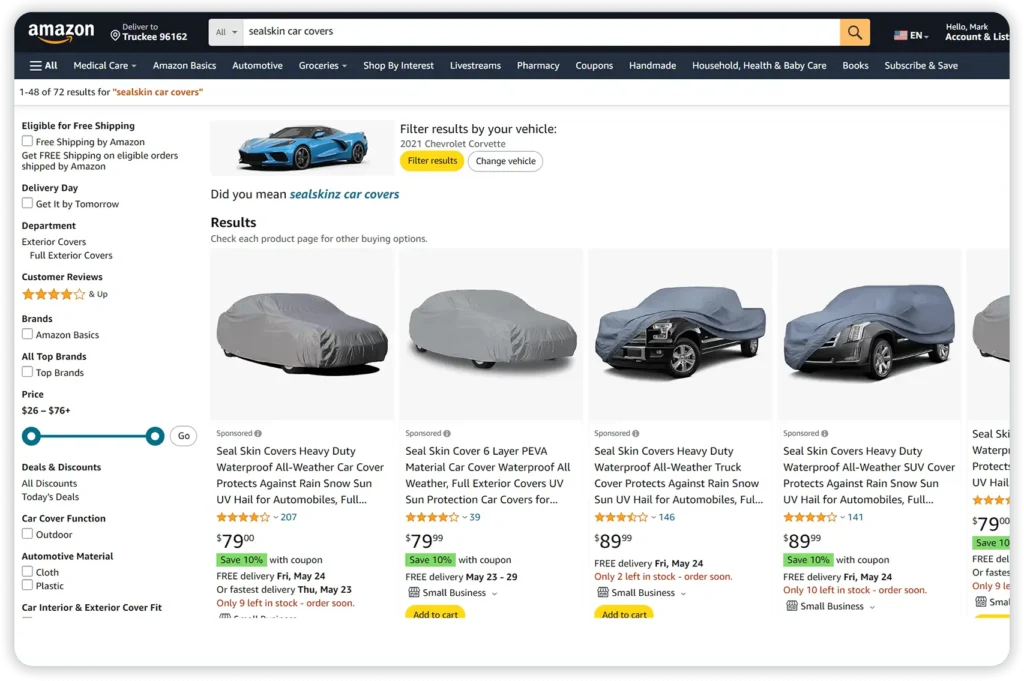Open the All search category dropdown
Image resolution: width=1024 pixels, height=681 pixels.
click(226, 32)
